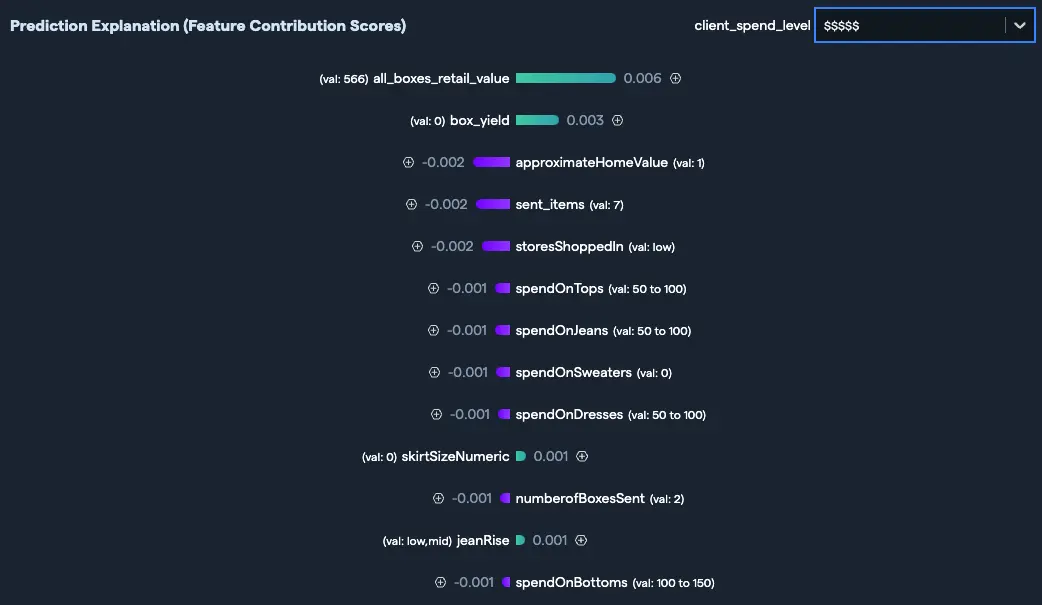Click plus icon for spendOnTops row

pos(433,288)
